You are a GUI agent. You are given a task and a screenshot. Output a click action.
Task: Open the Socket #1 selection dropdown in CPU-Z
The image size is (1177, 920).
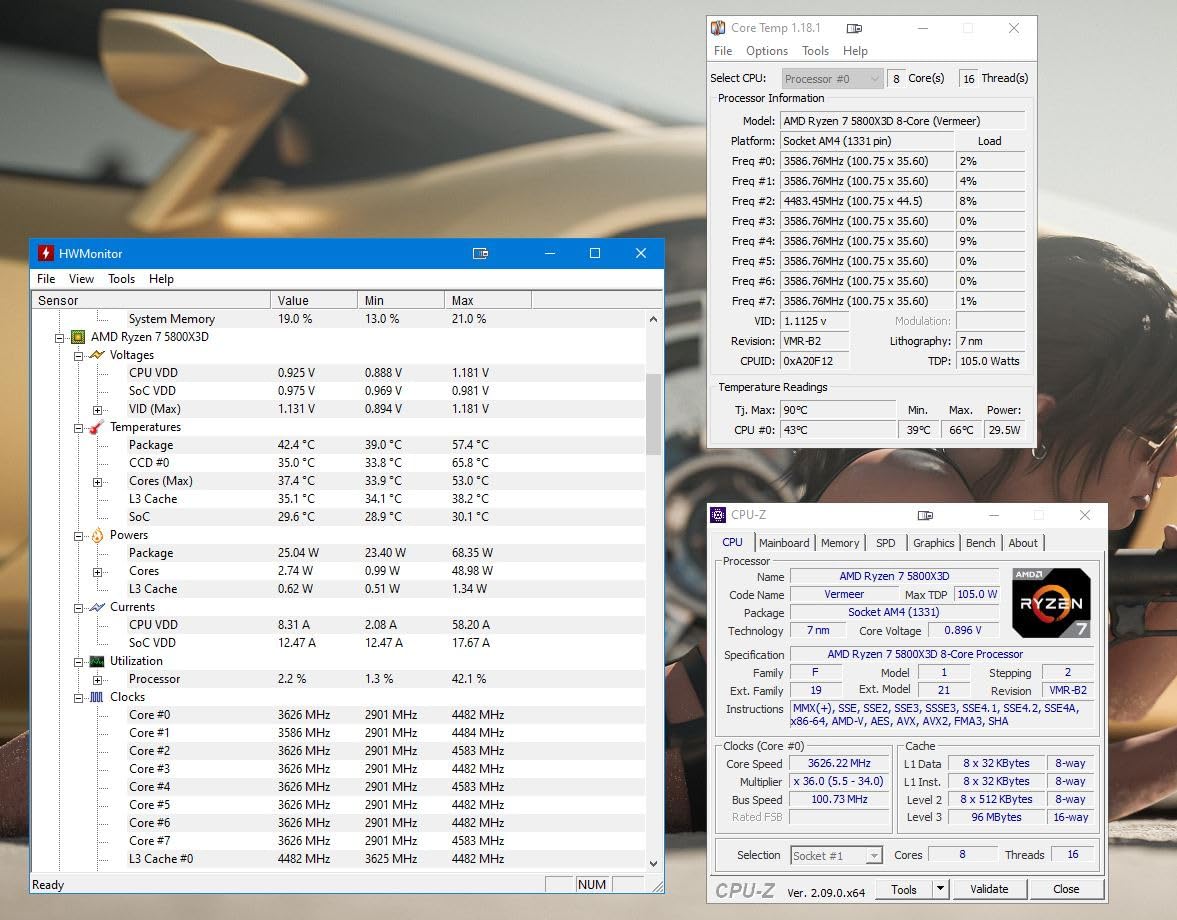click(x=835, y=855)
